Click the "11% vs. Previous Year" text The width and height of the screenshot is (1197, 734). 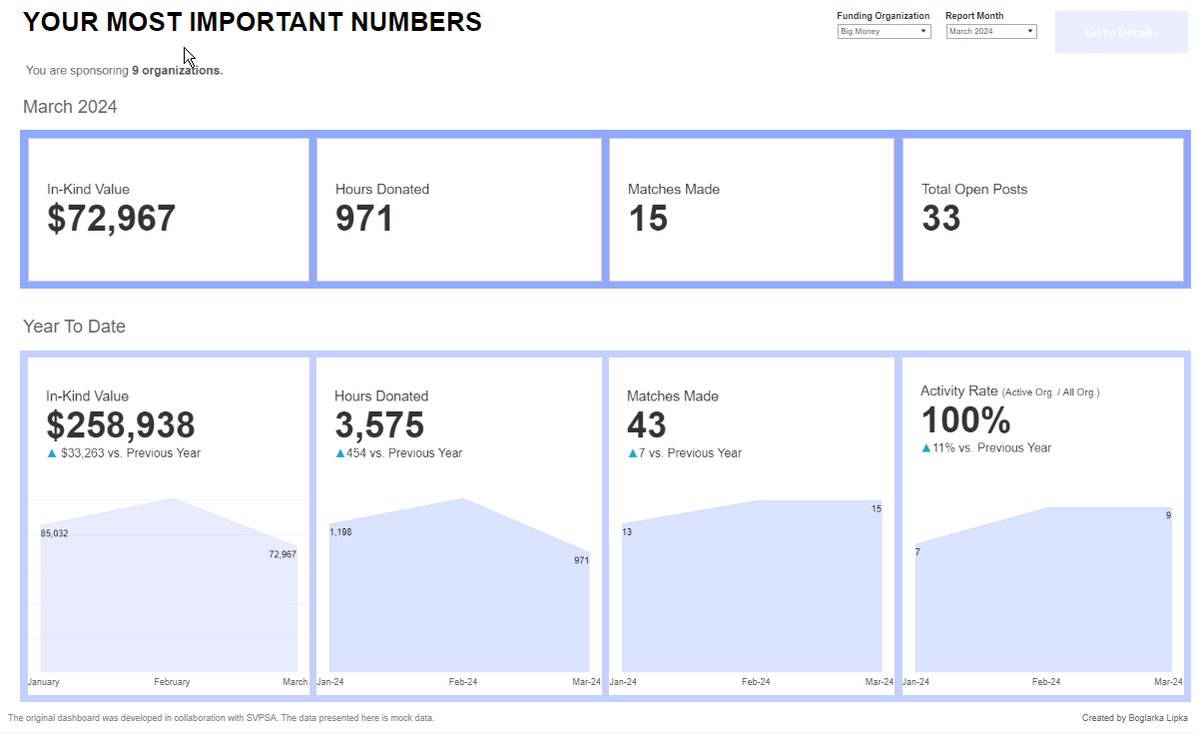[x=992, y=448]
